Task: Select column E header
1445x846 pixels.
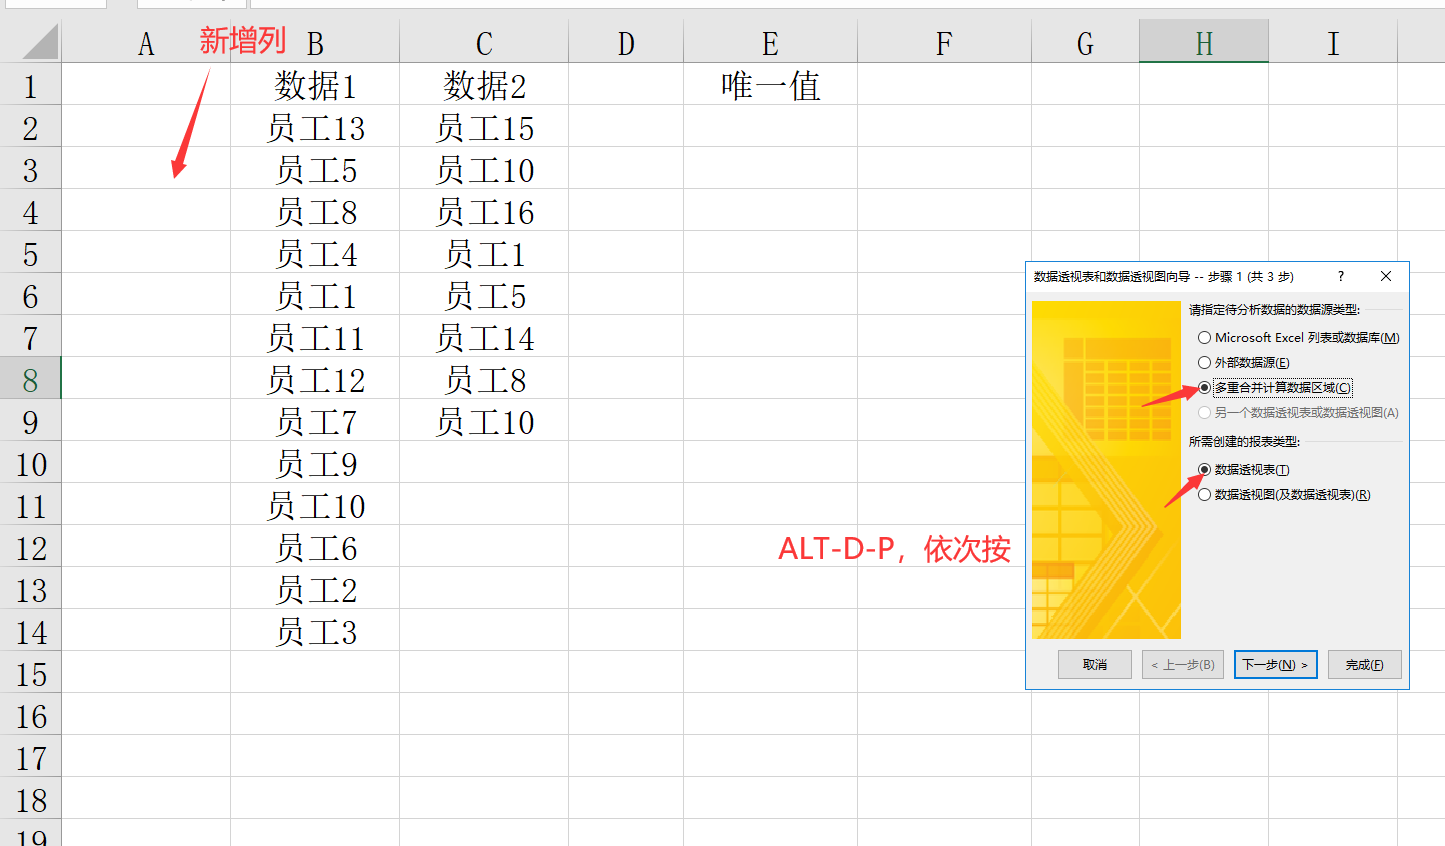Action: coord(770,44)
